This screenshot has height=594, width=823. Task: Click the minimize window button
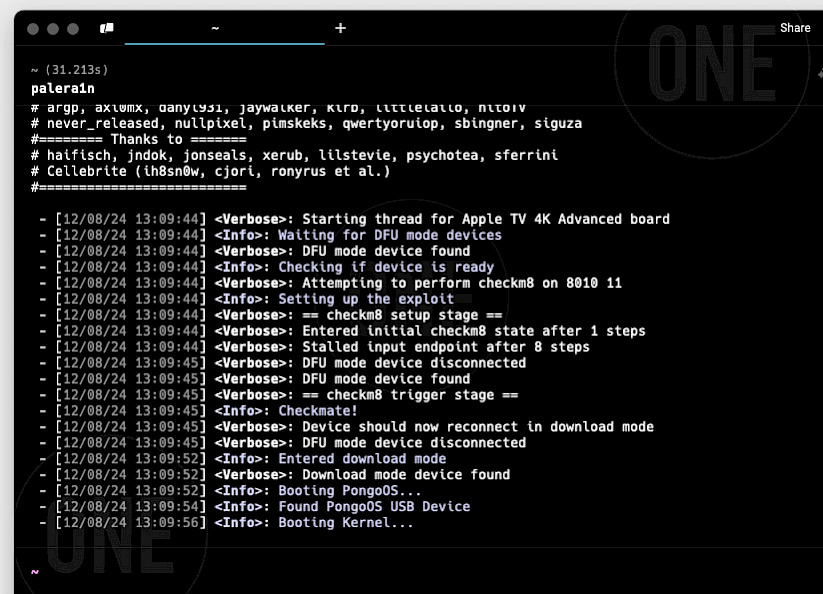point(53,29)
